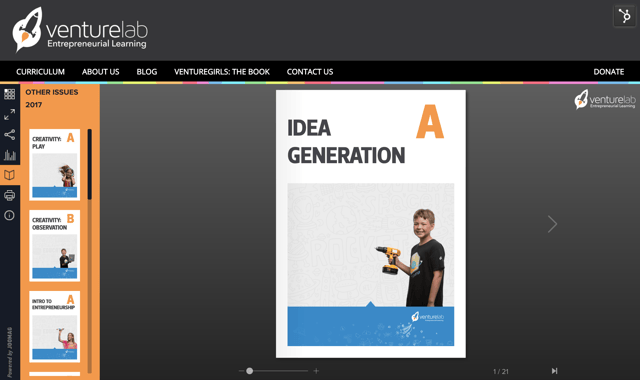Screen dimensions: 640x380
Task: Open the Intro to Entrepreneurship issue thumbnail
Action: [x=55, y=327]
